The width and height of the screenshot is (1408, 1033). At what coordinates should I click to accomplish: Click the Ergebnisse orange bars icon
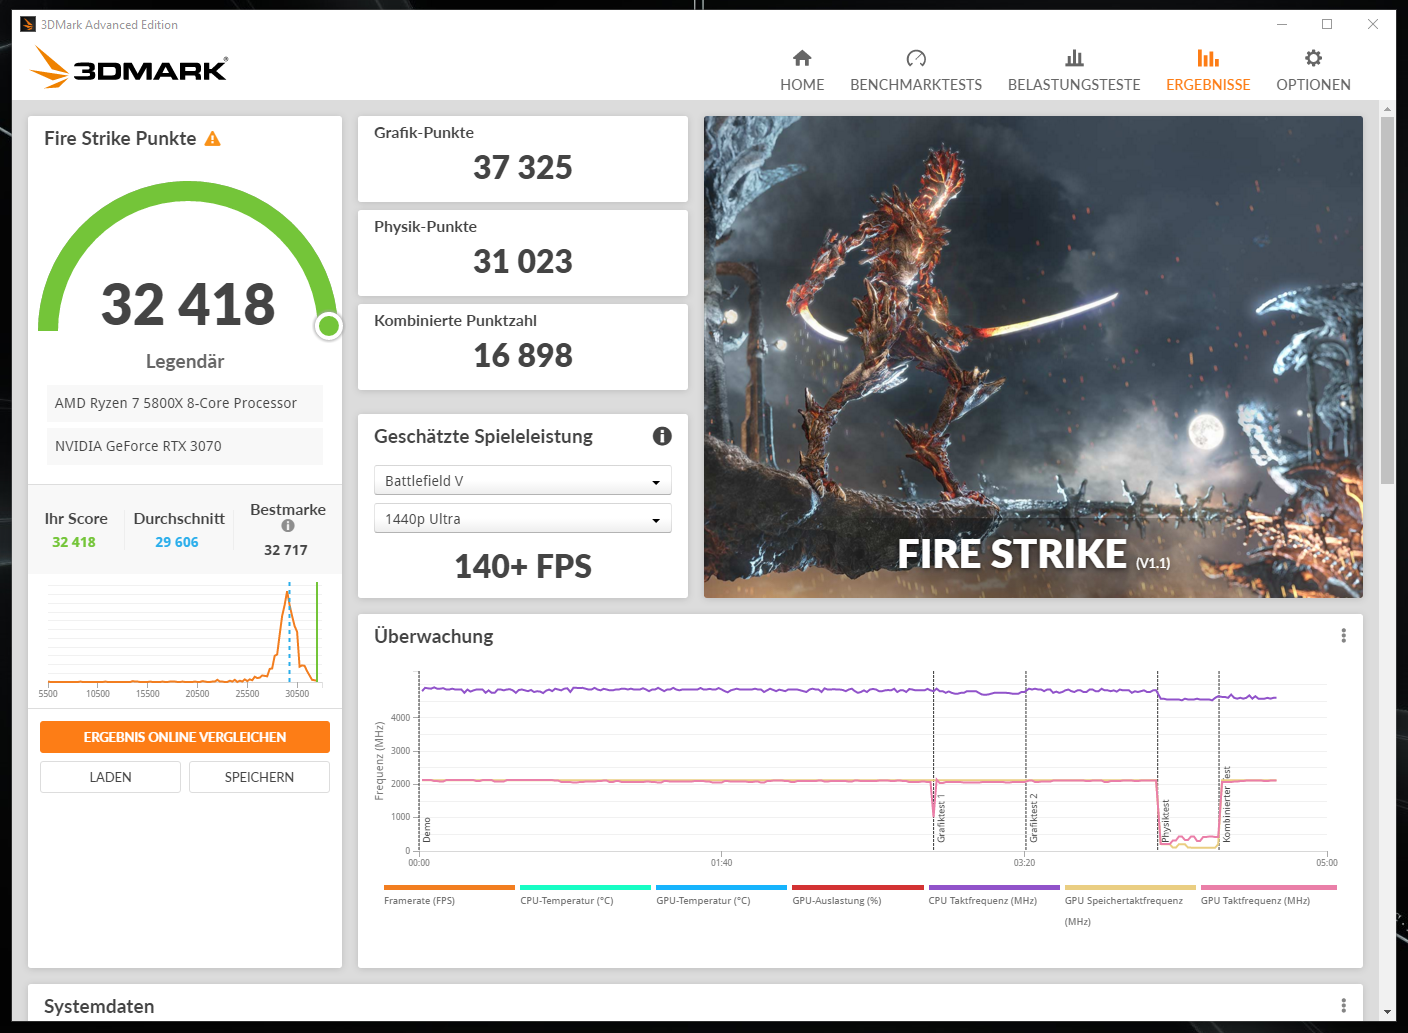tap(1208, 58)
